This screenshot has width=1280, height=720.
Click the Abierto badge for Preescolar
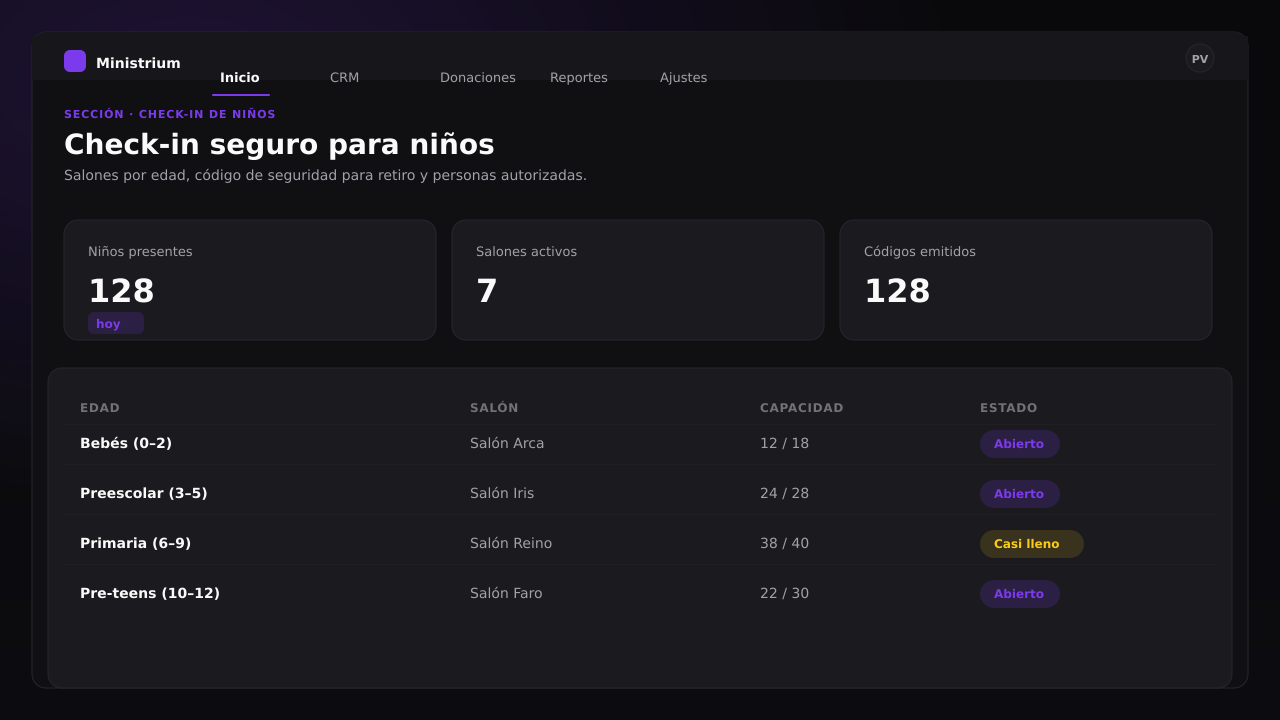click(x=1020, y=494)
